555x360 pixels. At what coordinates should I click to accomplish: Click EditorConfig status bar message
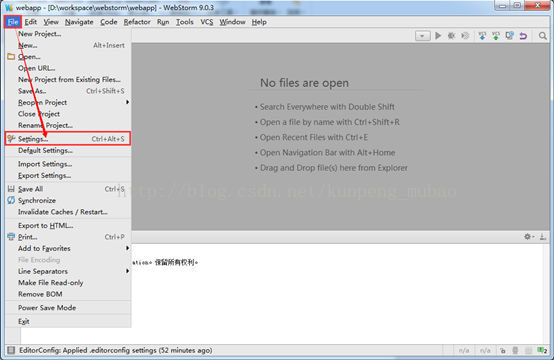(116, 350)
